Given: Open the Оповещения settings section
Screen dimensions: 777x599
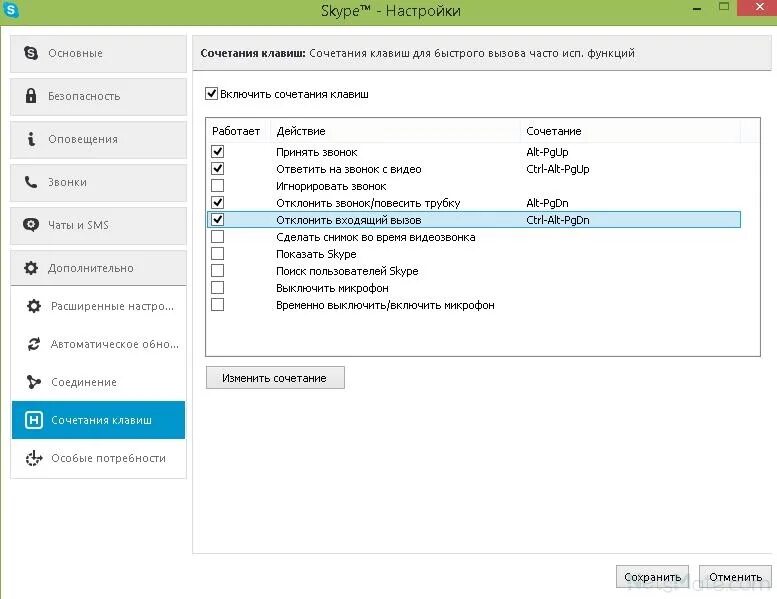Looking at the screenshot, I should coord(98,139).
